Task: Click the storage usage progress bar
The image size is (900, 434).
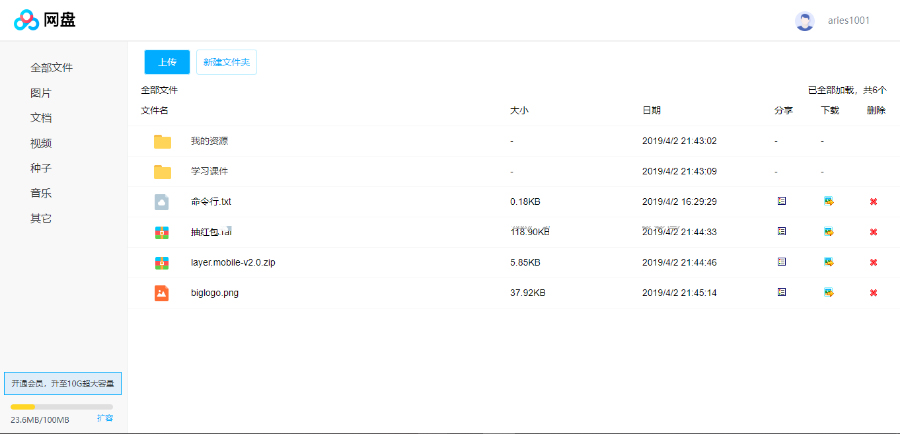Action: 61,407
